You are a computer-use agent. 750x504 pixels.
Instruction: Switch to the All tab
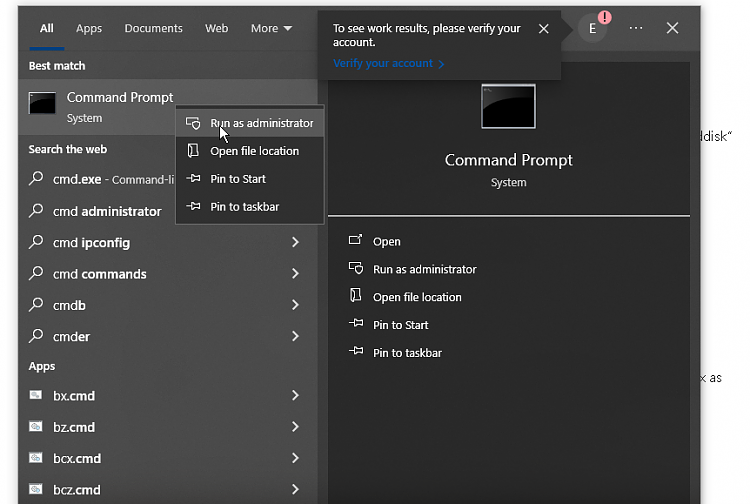coord(46,28)
